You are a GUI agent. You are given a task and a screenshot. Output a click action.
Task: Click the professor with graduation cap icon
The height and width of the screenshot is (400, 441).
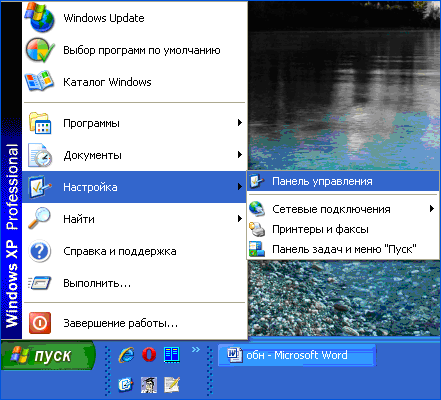click(149, 385)
